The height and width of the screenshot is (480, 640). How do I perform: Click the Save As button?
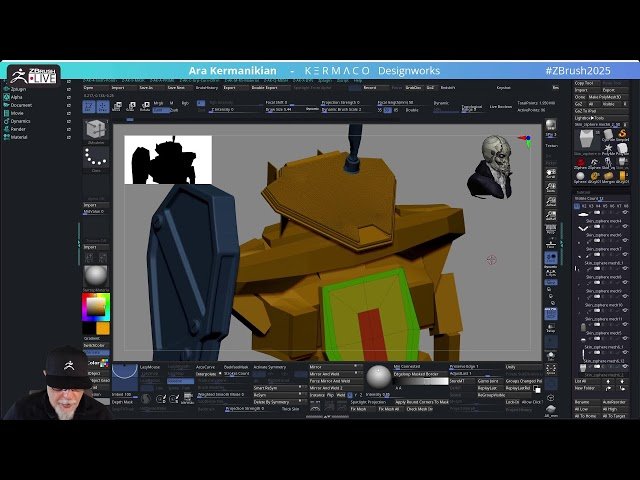tap(150, 88)
